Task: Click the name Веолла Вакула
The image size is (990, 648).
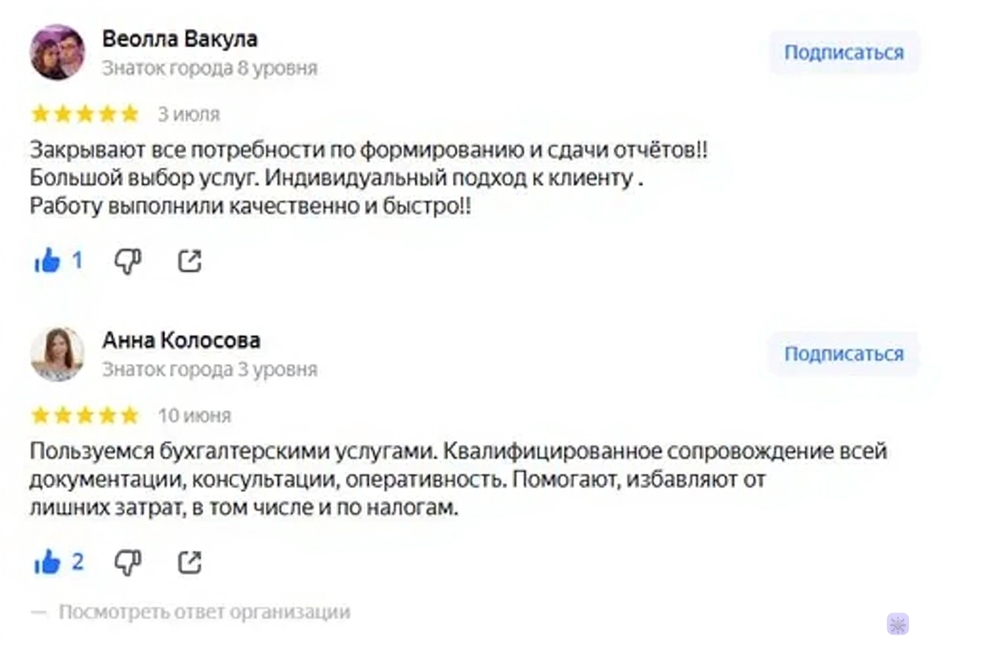Action: click(180, 39)
